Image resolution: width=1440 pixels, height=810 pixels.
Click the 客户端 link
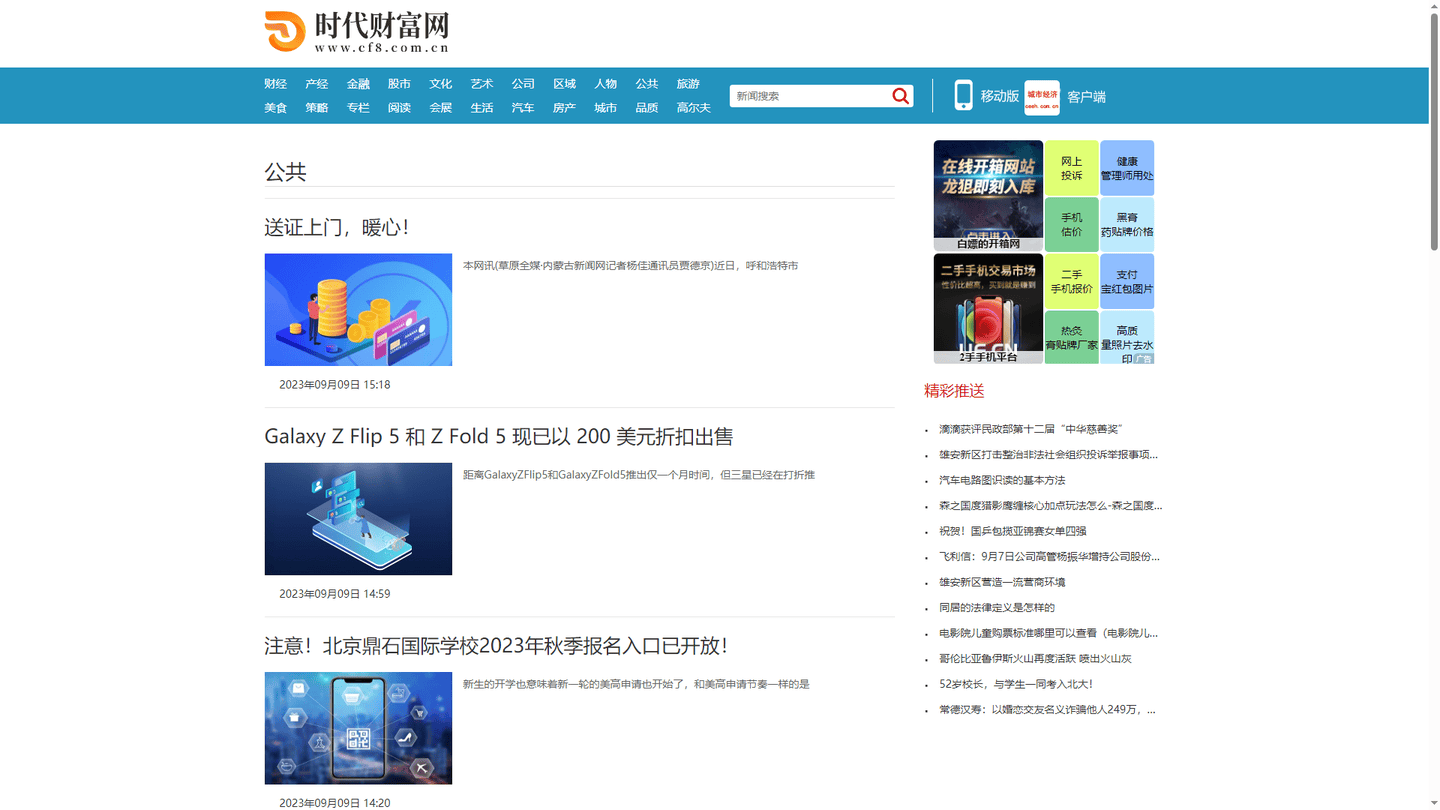coord(1086,97)
